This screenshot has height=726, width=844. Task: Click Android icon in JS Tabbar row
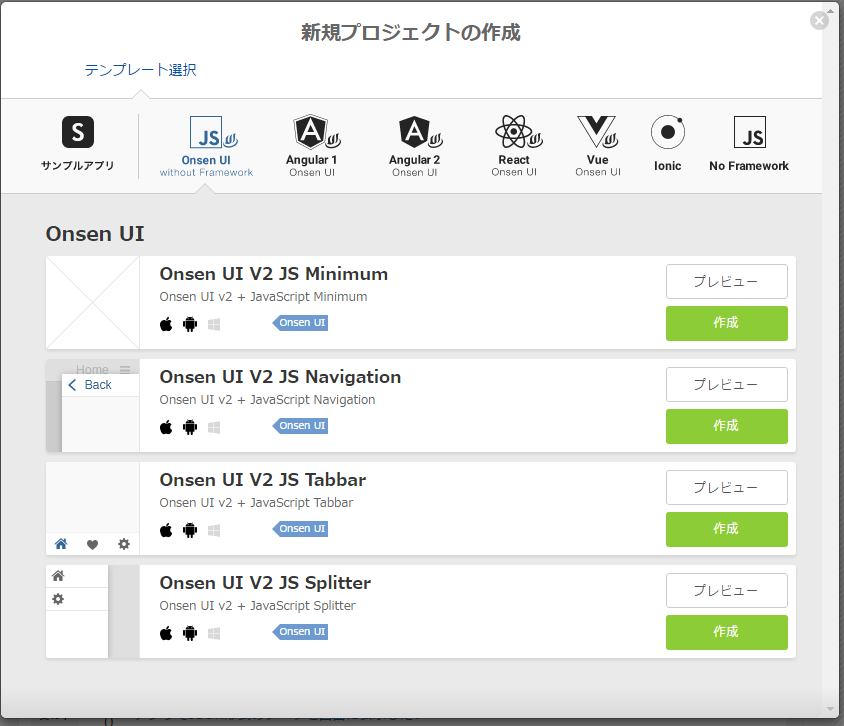190,530
